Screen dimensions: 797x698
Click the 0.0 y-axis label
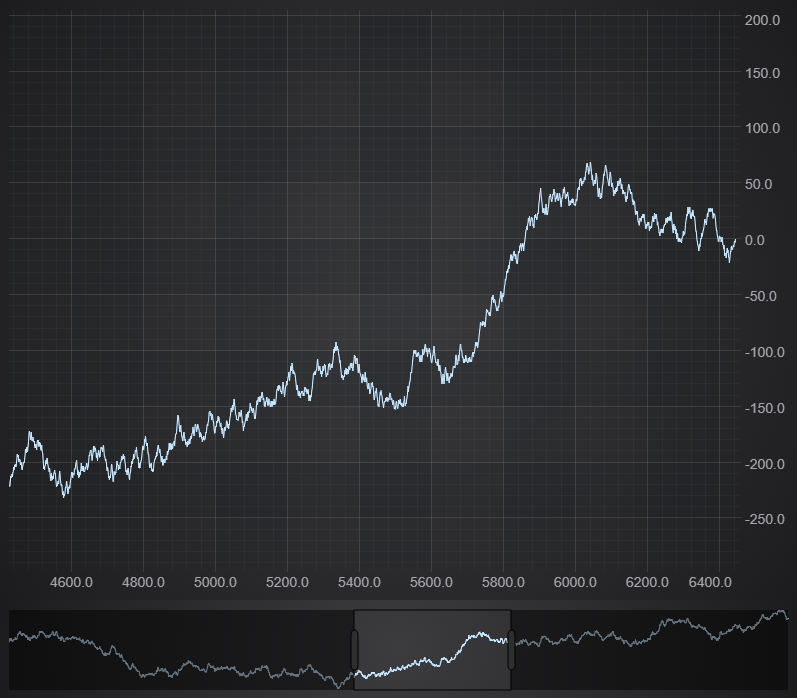(x=769, y=240)
